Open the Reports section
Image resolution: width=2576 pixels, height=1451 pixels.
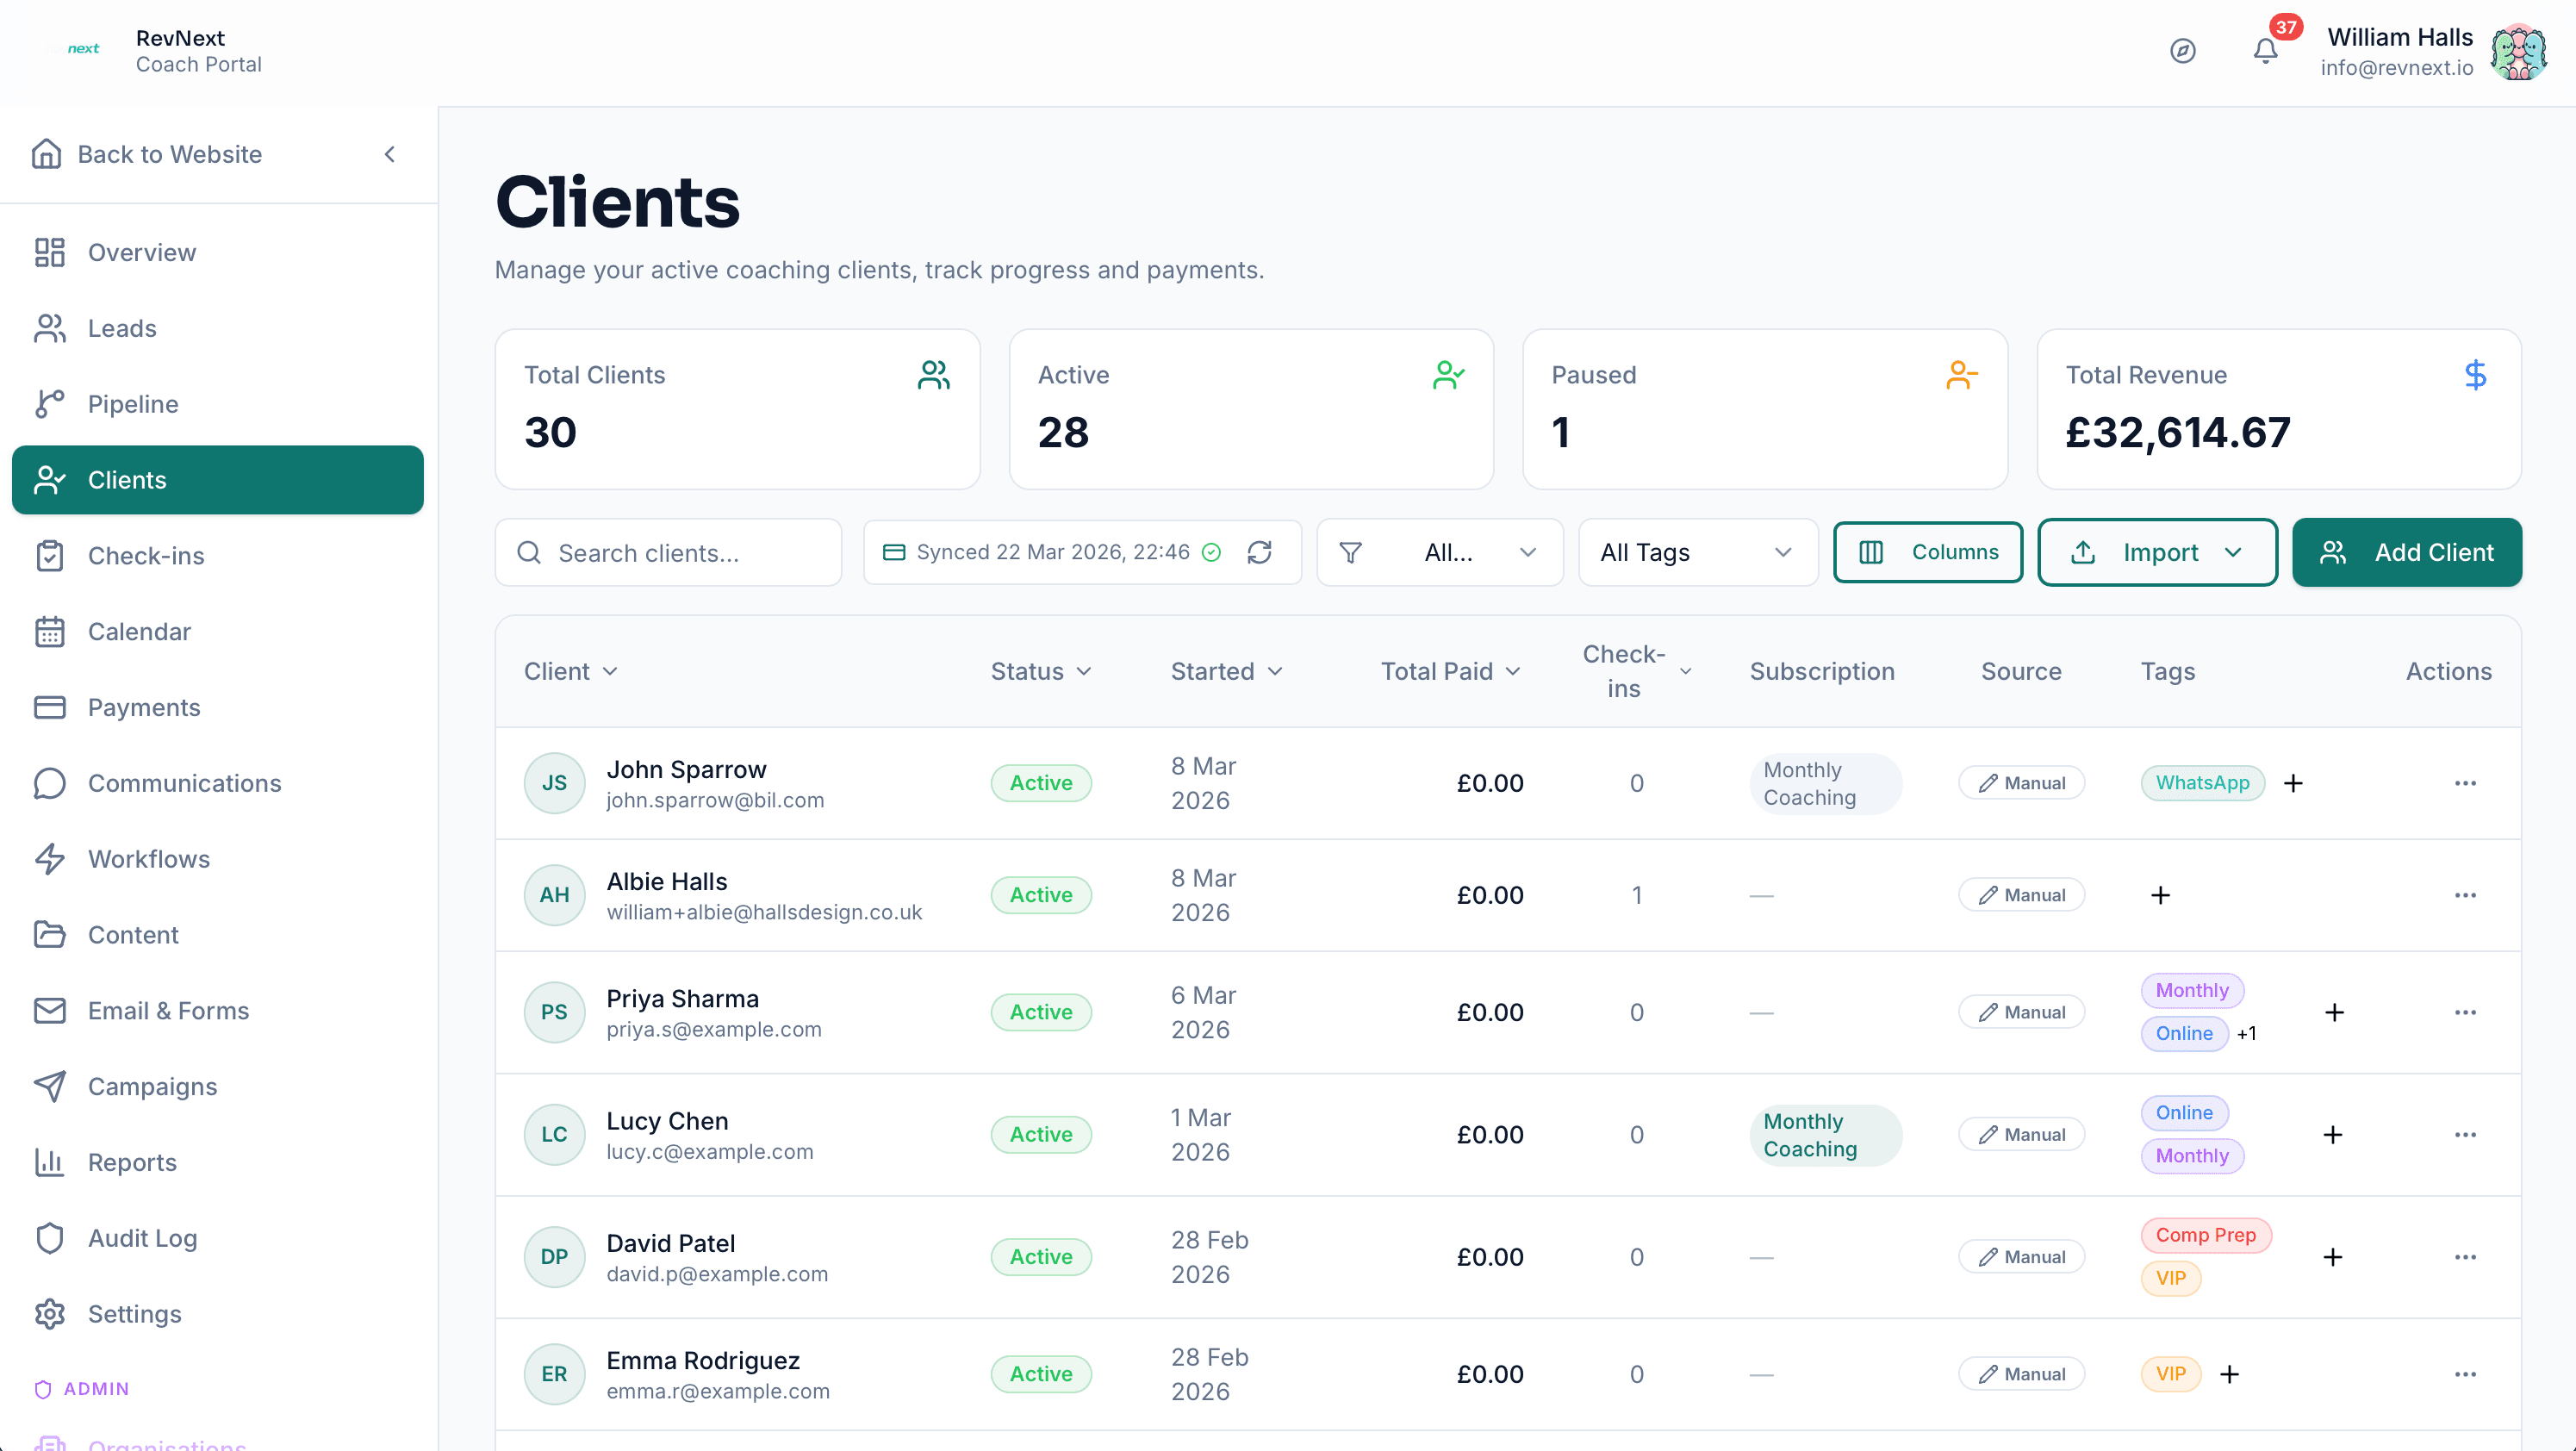coord(131,1163)
